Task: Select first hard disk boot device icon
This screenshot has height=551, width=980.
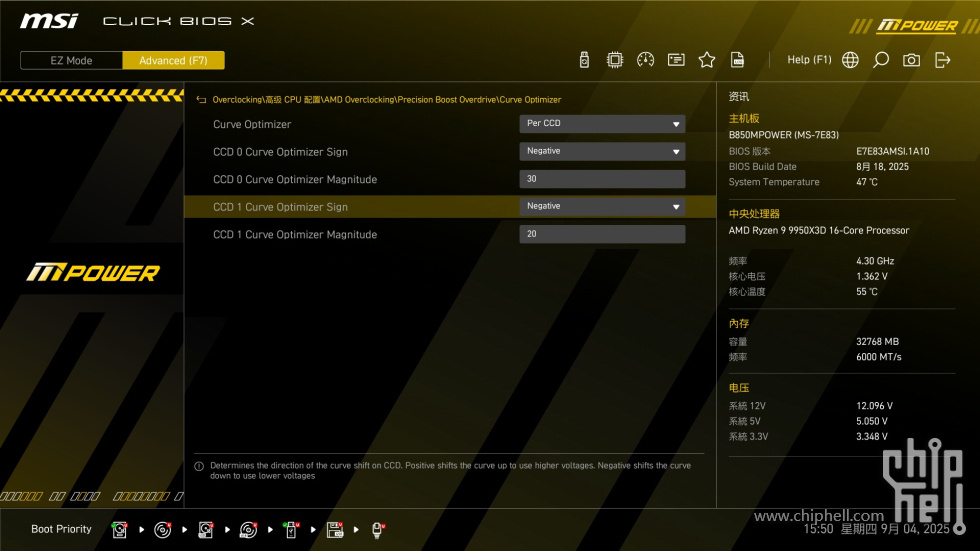Action: coord(119,530)
